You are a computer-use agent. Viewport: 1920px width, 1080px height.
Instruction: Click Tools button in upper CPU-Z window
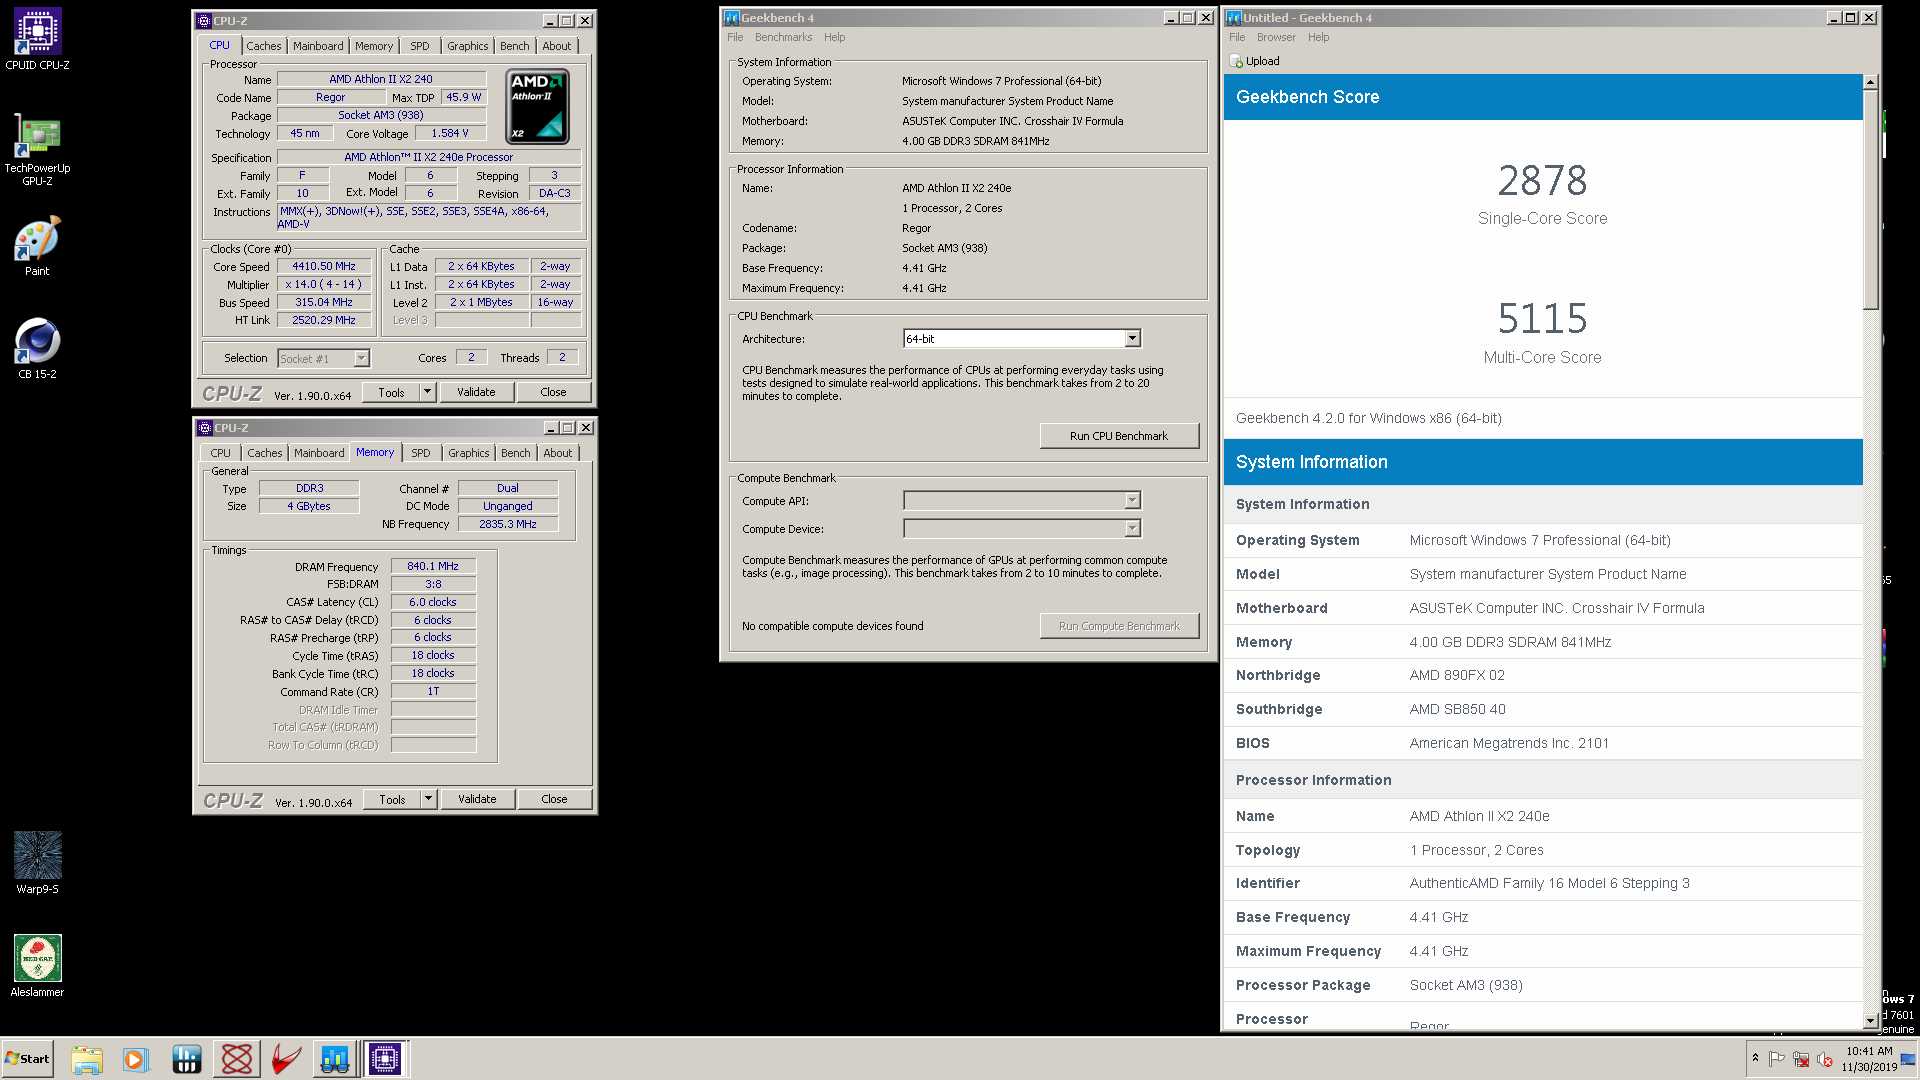(x=391, y=392)
